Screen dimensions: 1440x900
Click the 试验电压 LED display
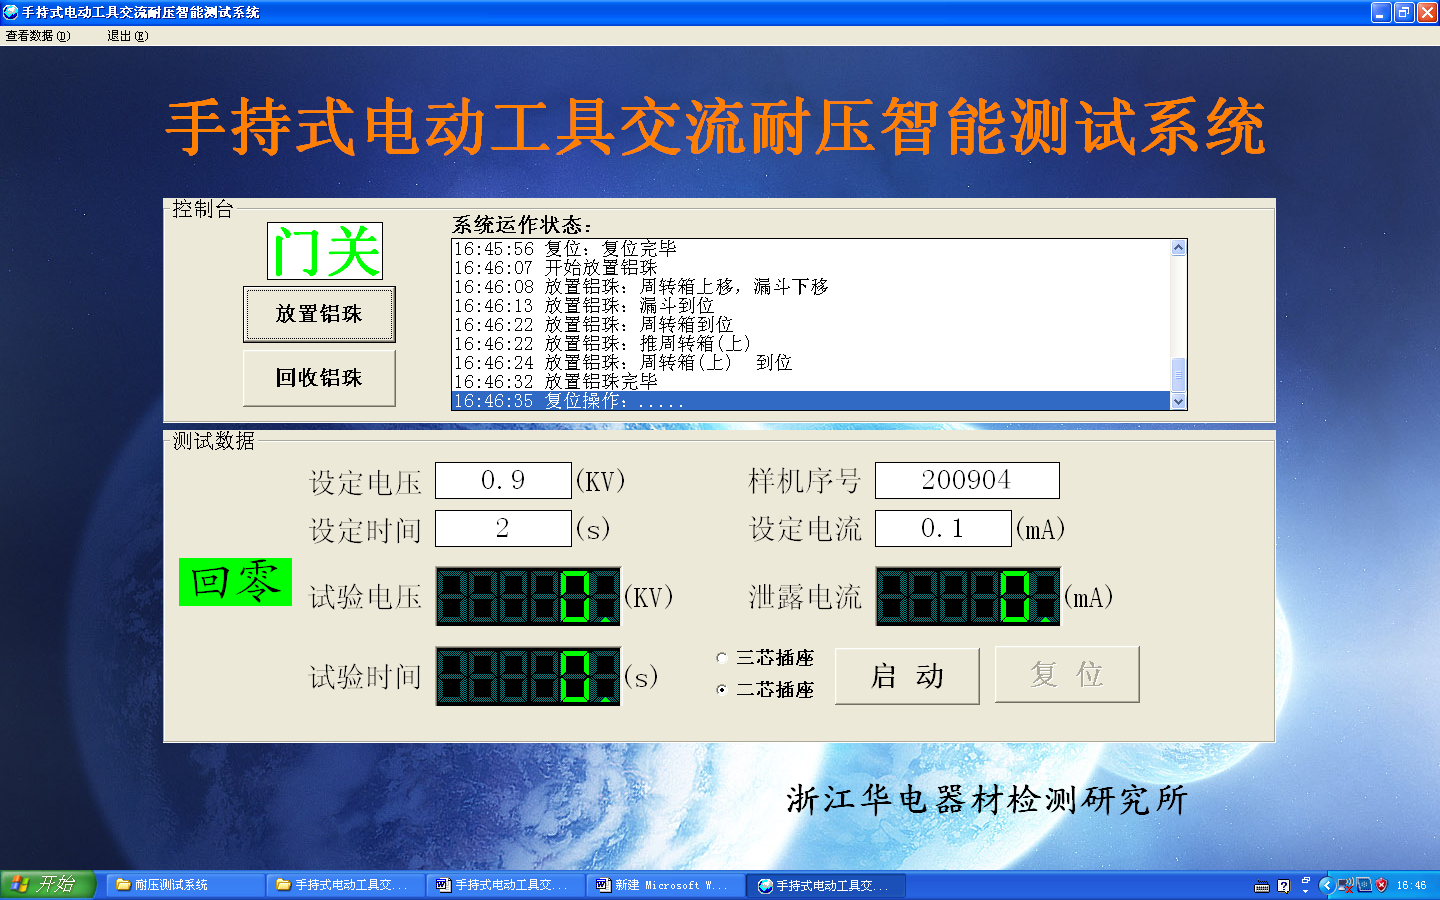pyautogui.click(x=528, y=596)
